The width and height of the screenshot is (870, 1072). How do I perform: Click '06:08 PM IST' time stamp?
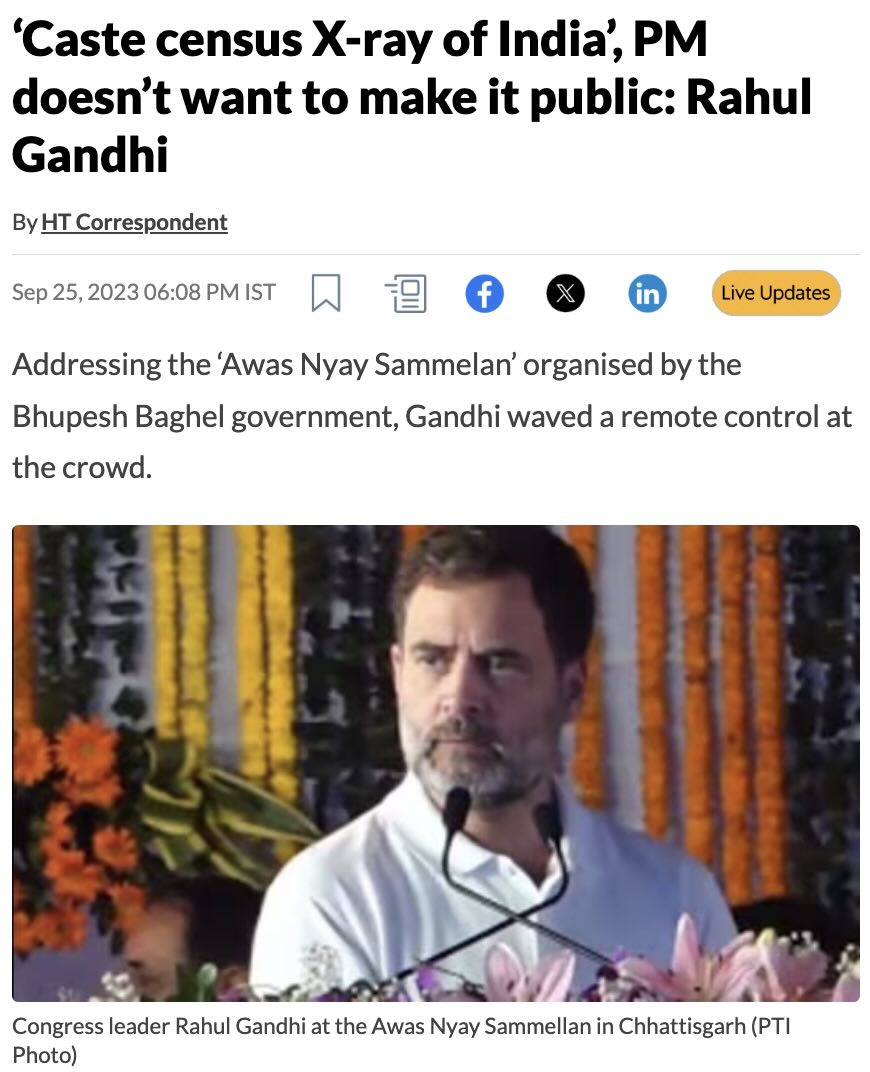tap(210, 292)
